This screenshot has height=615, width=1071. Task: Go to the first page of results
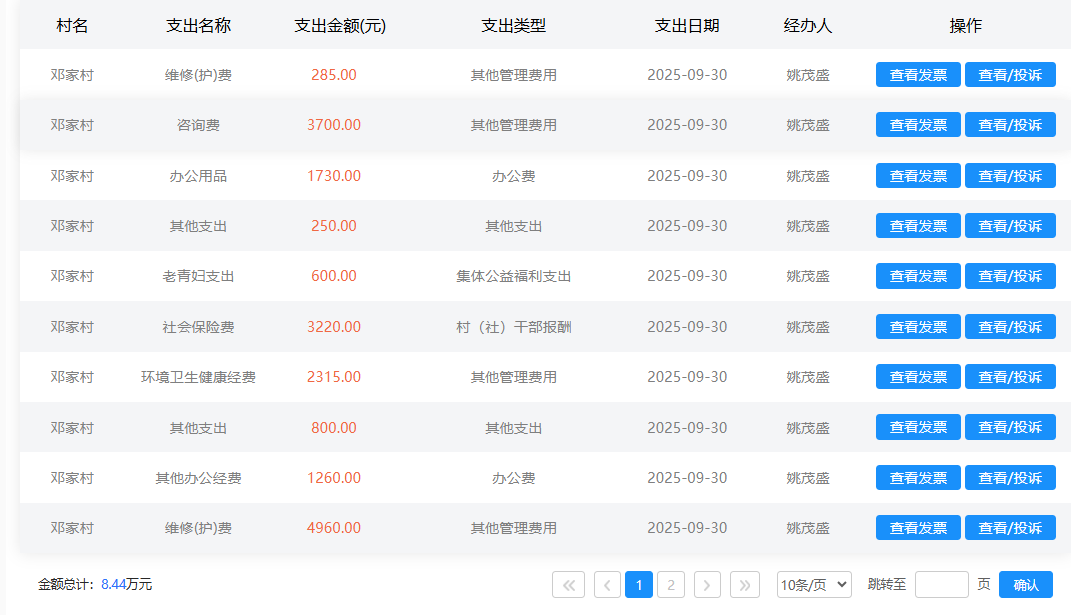click(568, 585)
